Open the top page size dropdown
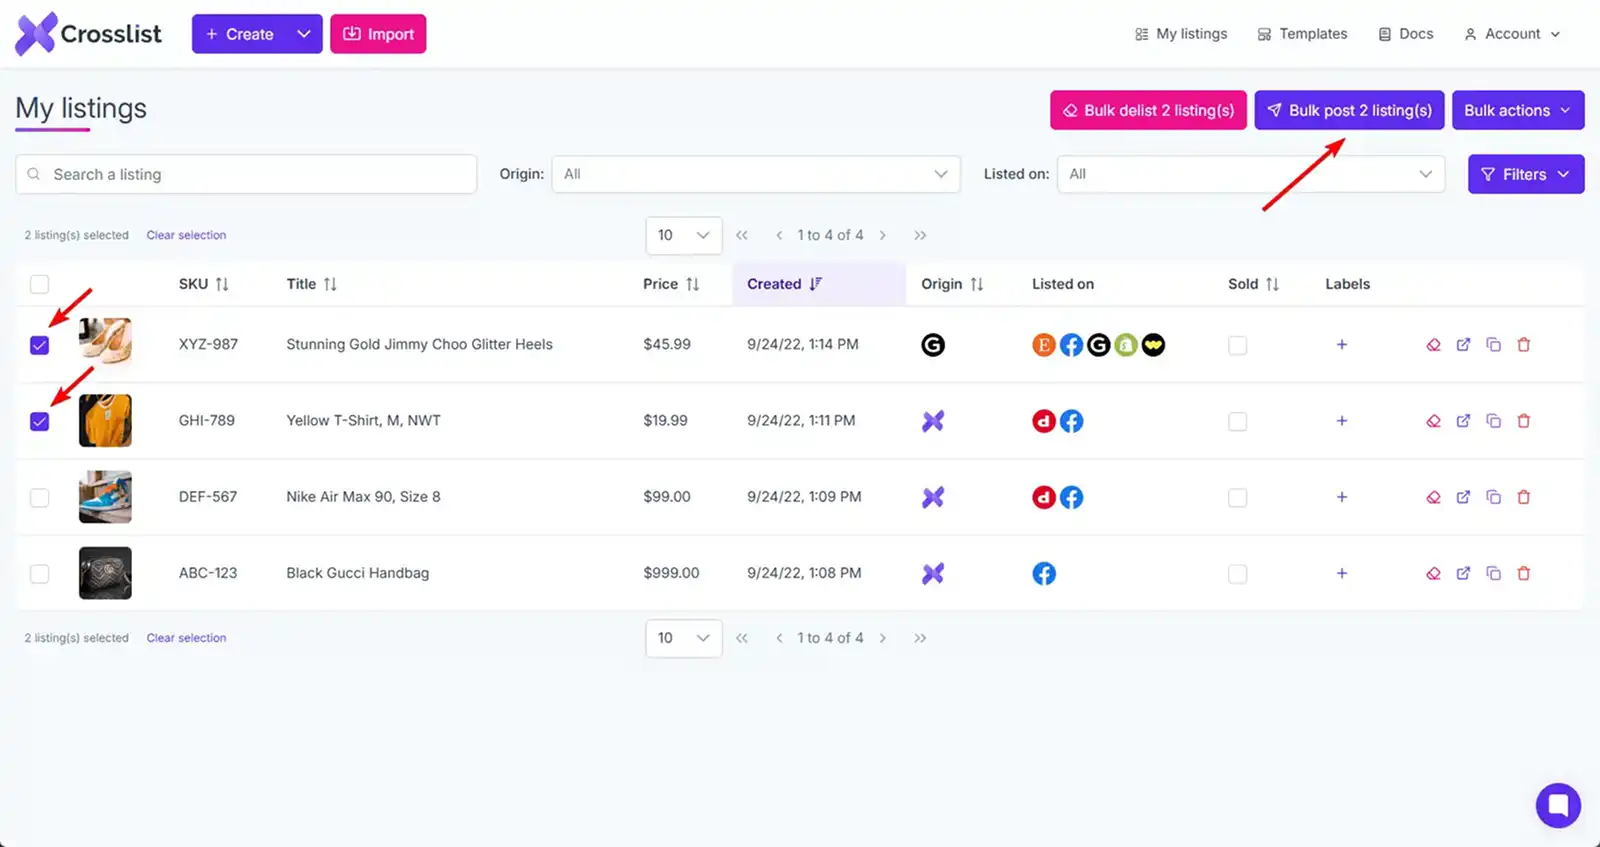Viewport: 1600px width, 847px height. pos(684,235)
